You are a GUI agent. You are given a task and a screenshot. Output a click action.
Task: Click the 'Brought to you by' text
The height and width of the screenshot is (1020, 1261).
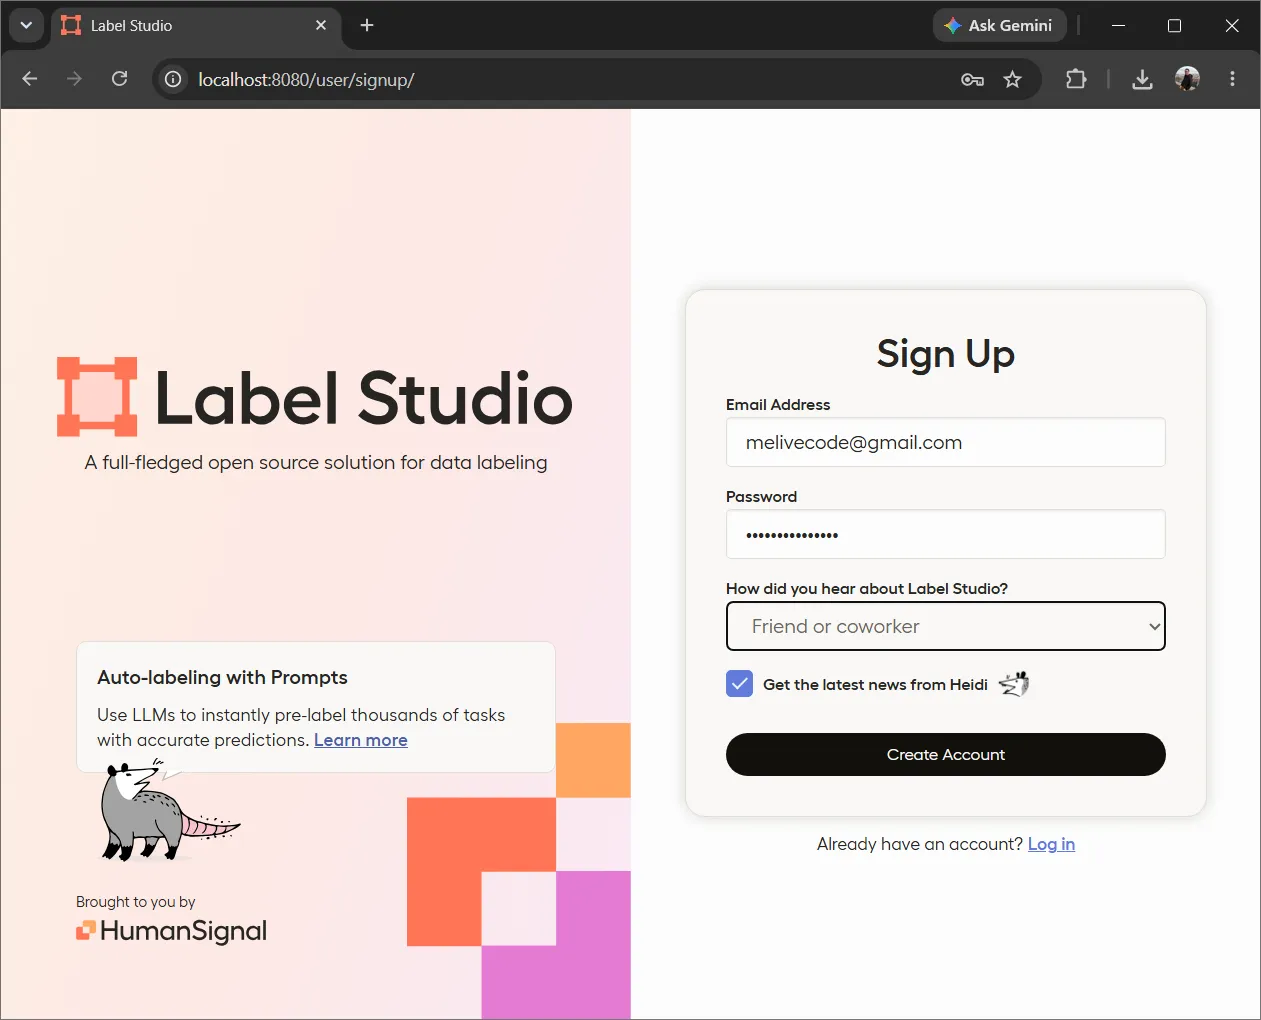[x=136, y=902]
